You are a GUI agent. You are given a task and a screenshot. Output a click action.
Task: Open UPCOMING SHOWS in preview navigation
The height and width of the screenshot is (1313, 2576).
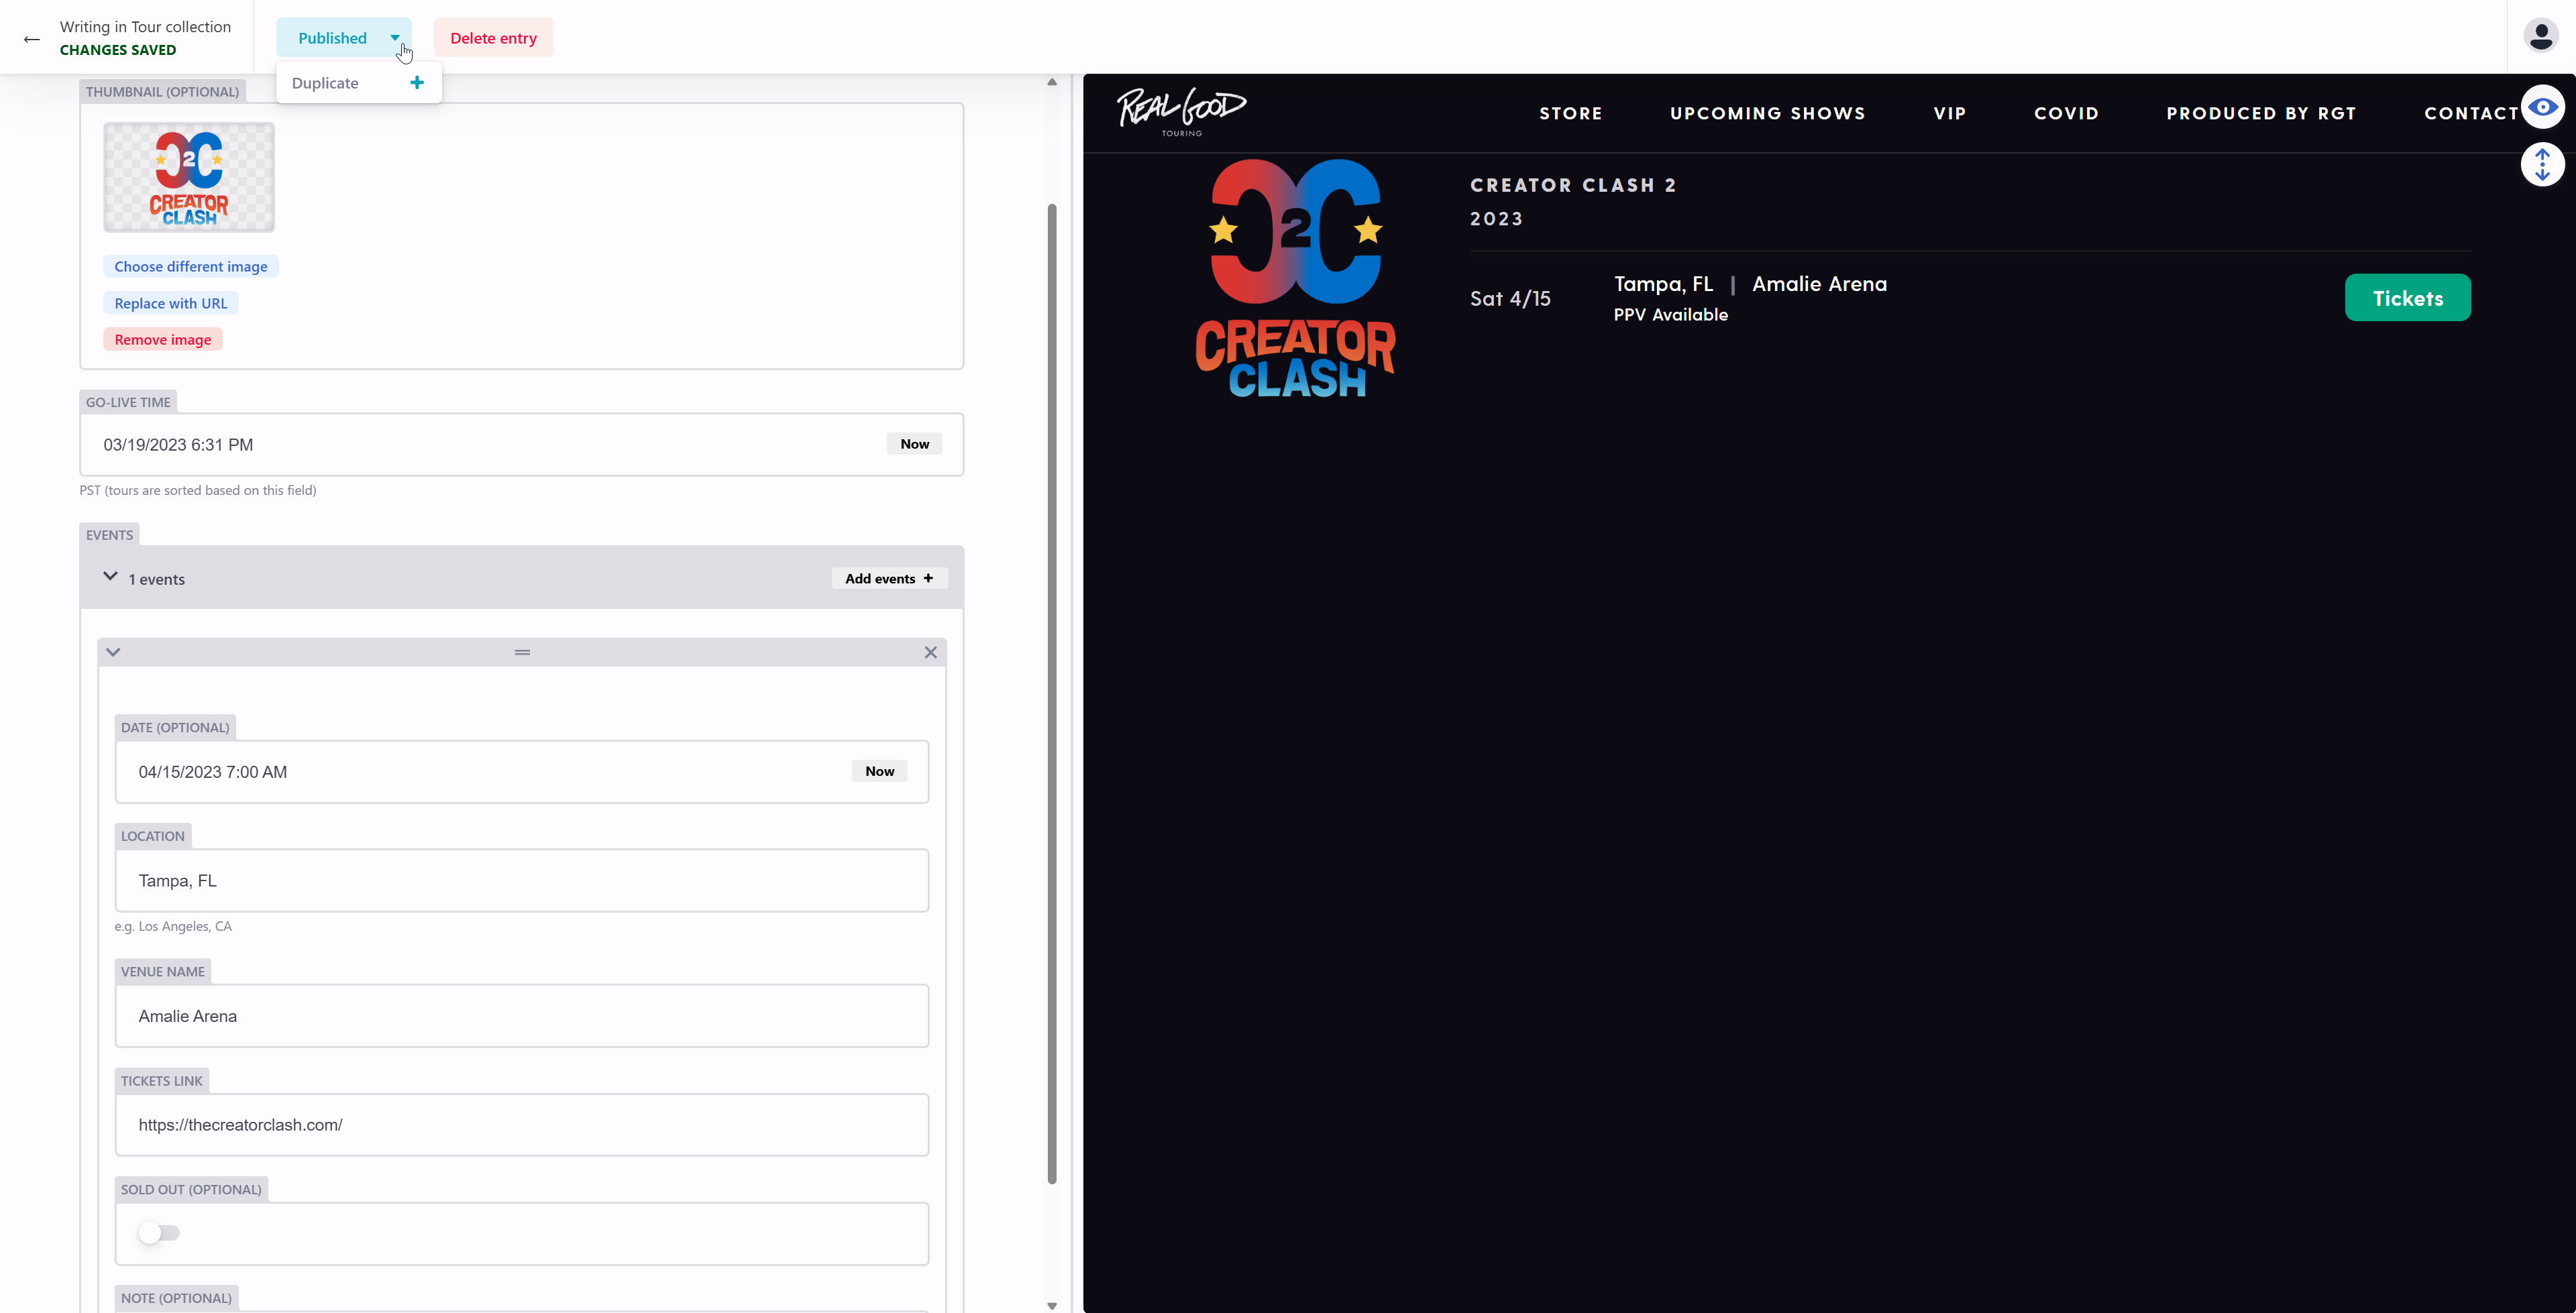click(1767, 113)
